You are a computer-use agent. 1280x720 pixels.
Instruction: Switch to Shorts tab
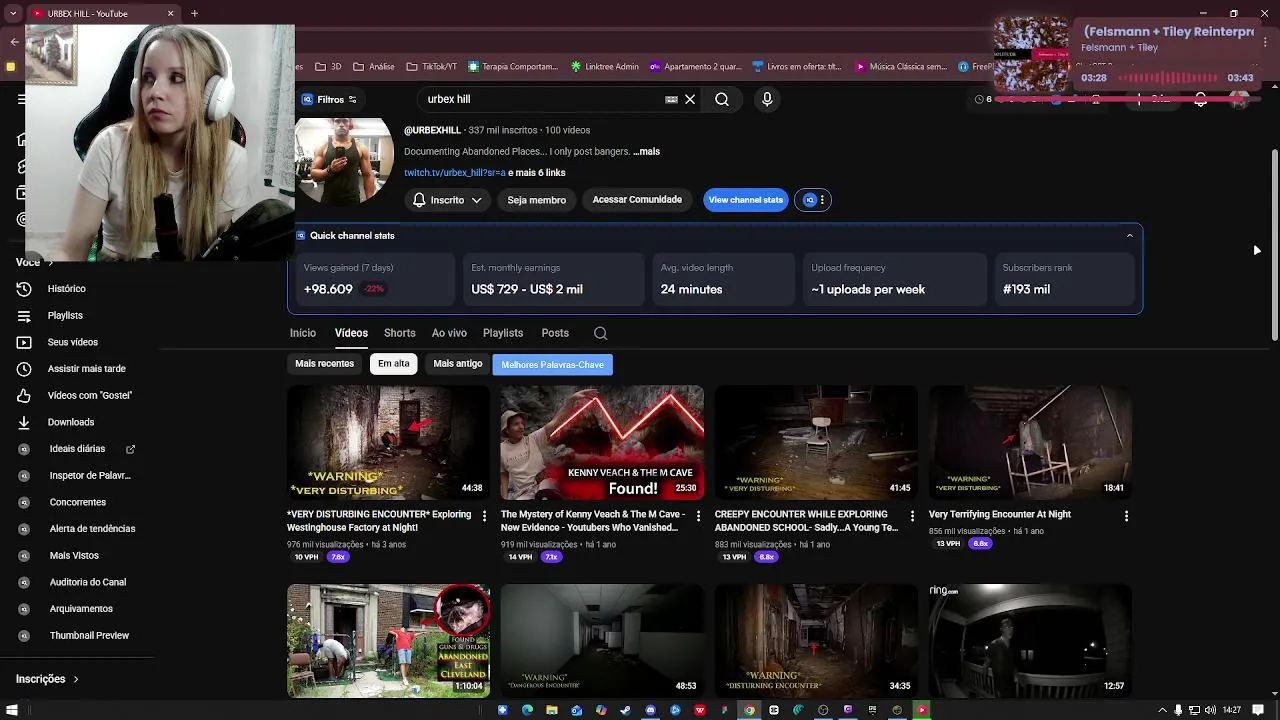click(x=399, y=333)
